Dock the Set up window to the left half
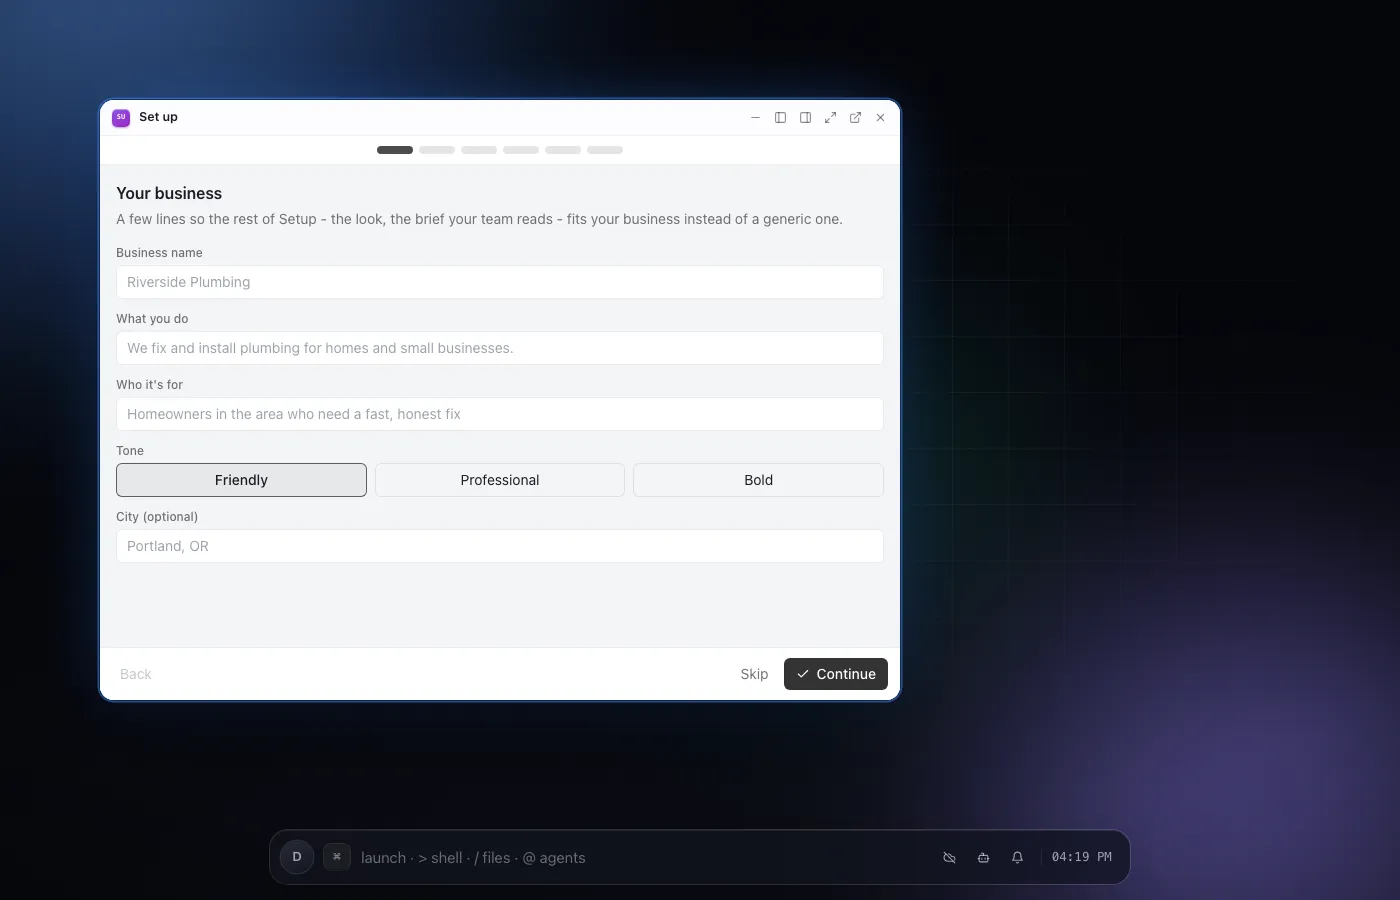 click(780, 117)
